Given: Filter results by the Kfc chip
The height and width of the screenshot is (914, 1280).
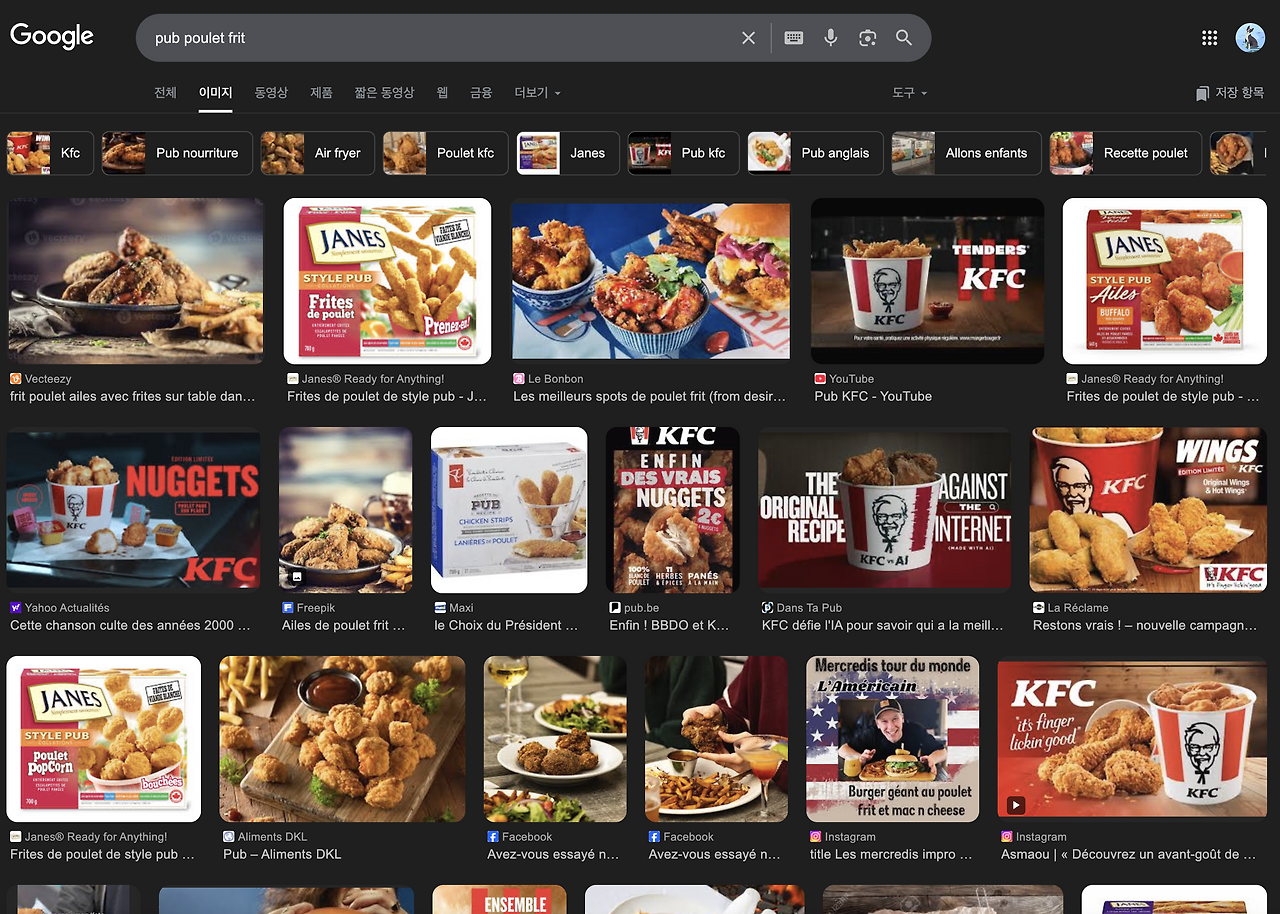Looking at the screenshot, I should click(x=50, y=153).
